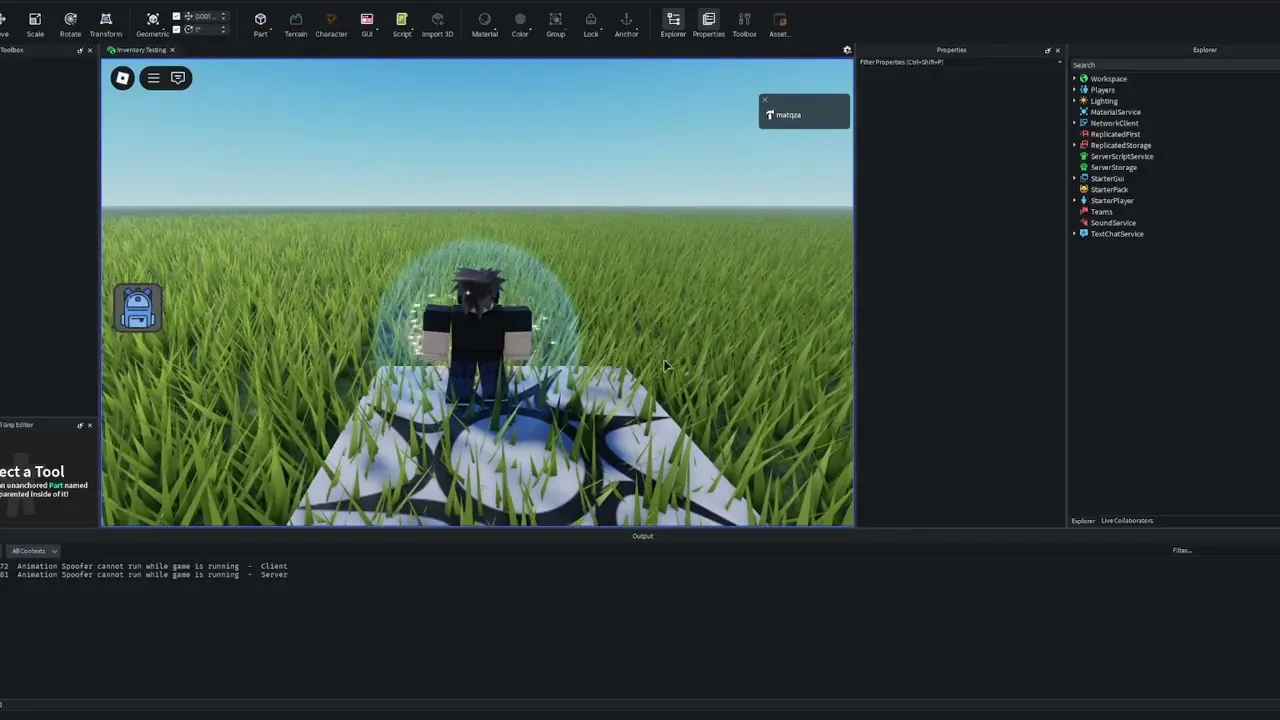Toggle the rotate snapping checkbox
The image size is (1280, 720).
177,29
